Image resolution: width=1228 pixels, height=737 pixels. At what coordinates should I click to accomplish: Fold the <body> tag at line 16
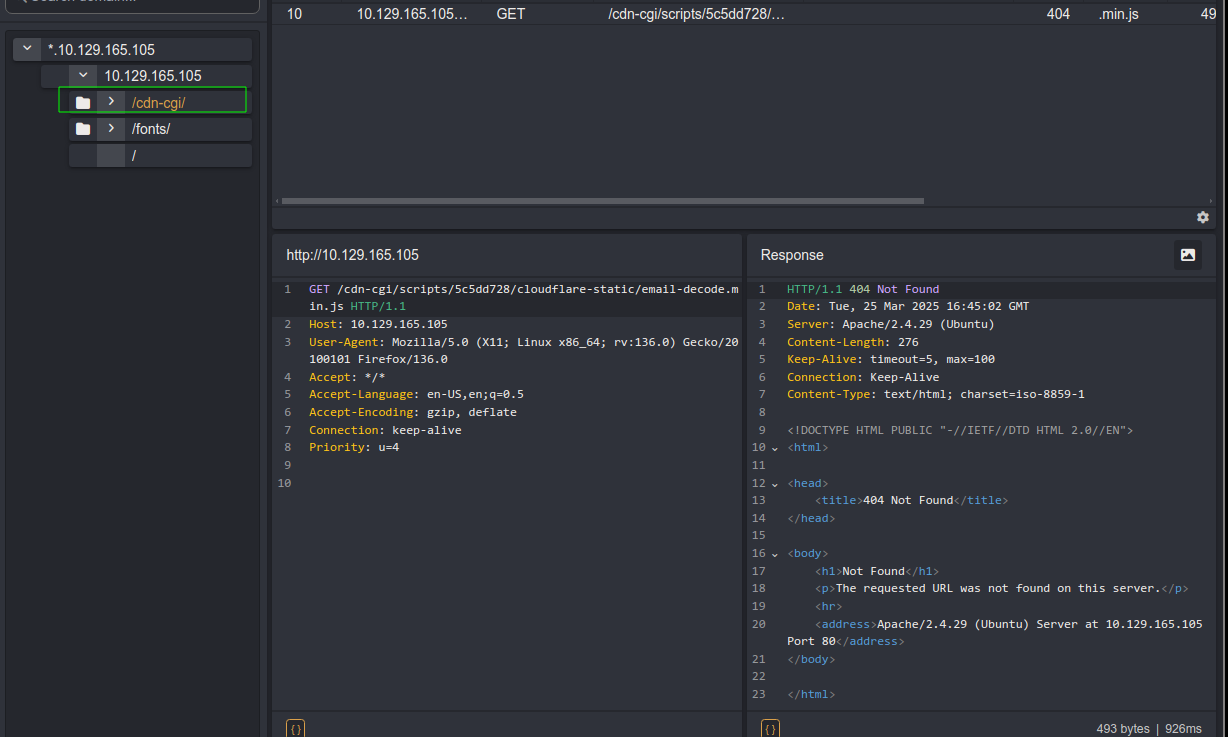point(774,554)
